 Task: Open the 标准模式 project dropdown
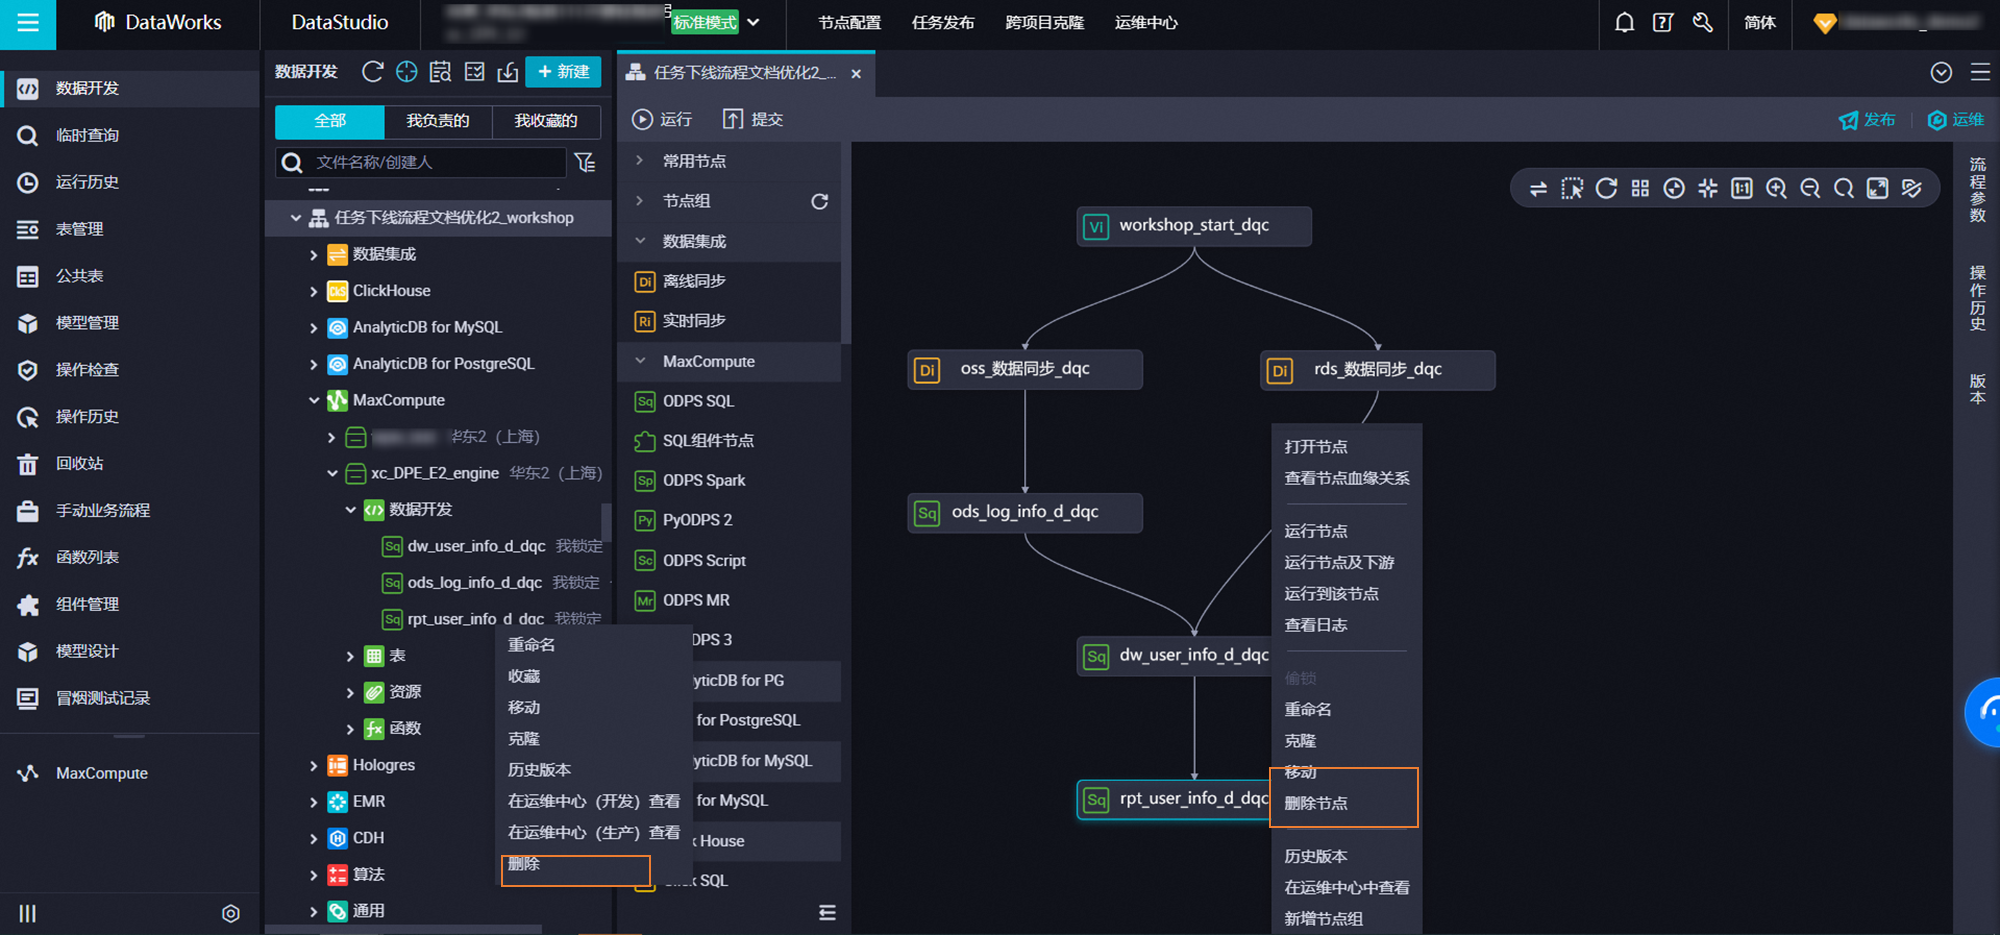(x=716, y=22)
